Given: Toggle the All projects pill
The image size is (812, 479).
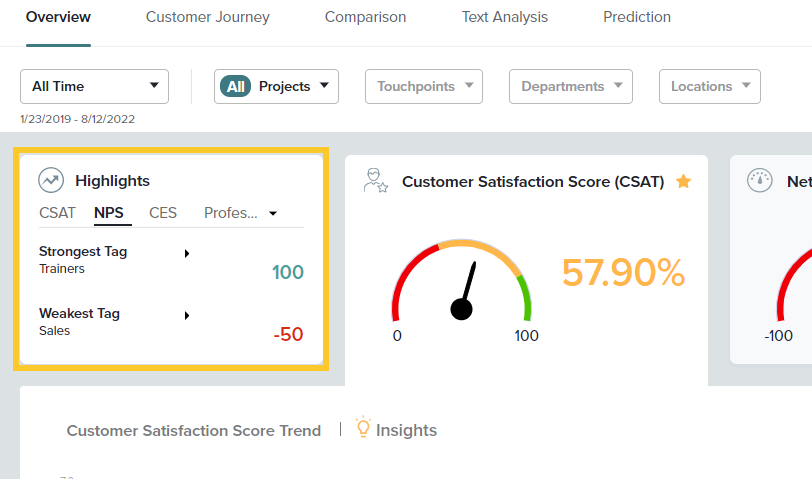Looking at the screenshot, I should (x=236, y=87).
